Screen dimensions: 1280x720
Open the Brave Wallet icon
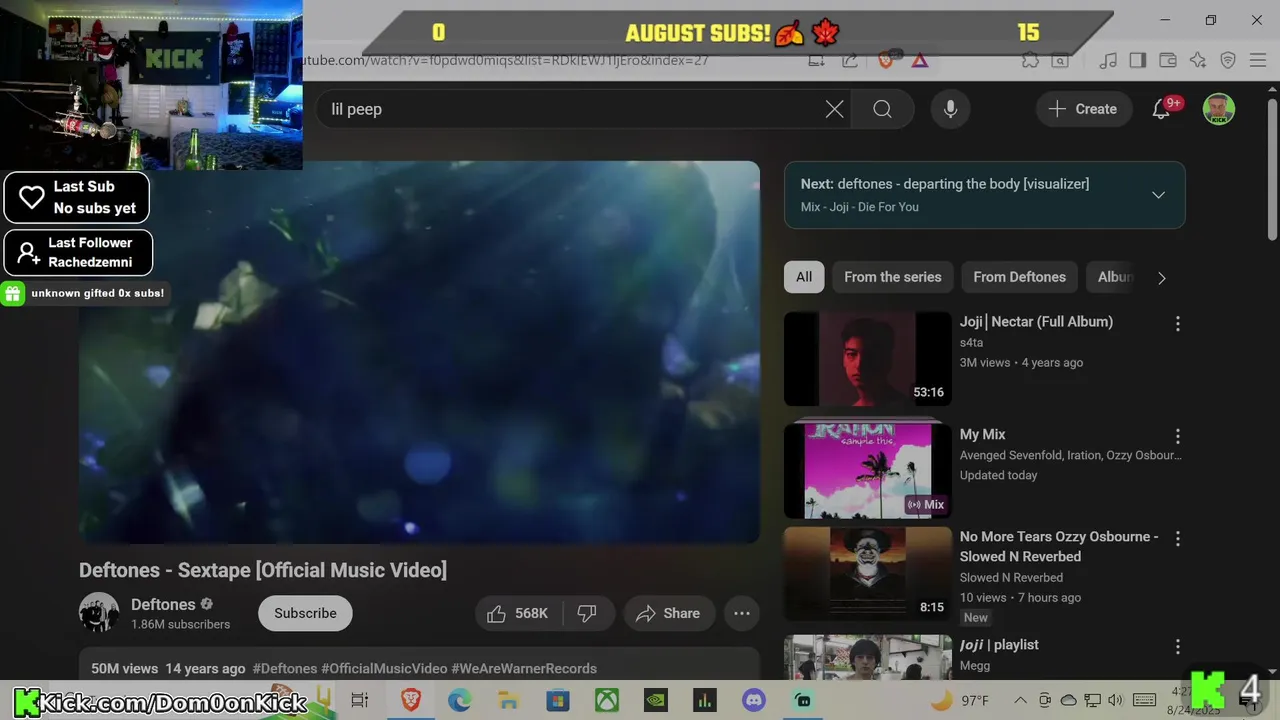[1168, 60]
